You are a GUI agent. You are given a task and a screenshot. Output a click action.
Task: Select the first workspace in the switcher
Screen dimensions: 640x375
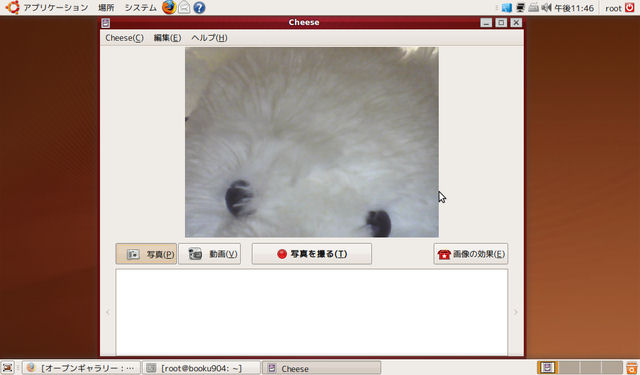[547, 368]
